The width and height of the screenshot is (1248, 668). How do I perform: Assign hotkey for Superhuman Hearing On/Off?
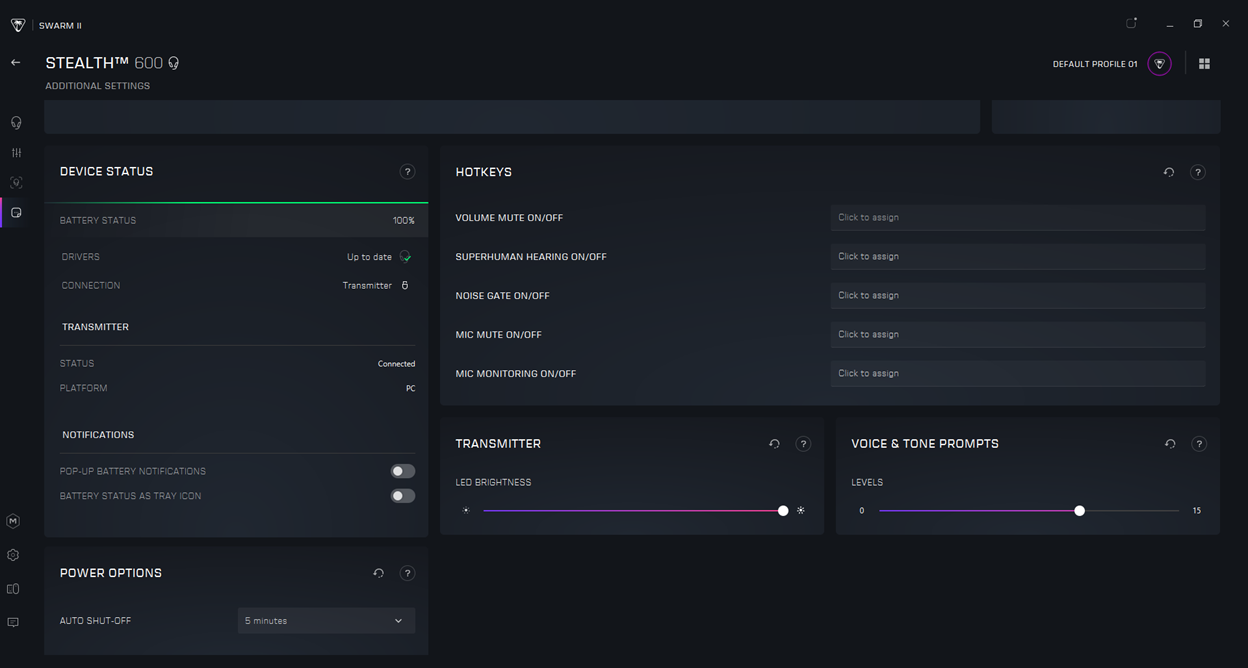pos(1018,256)
